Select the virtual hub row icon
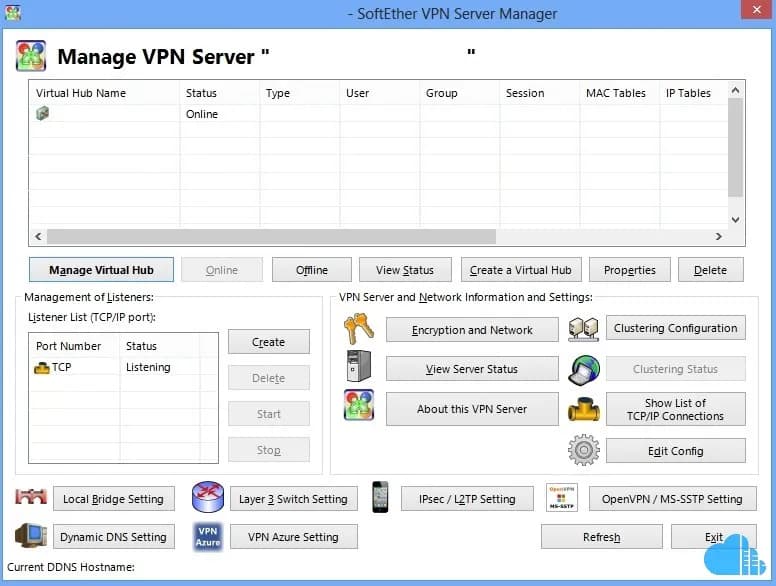Viewport: 776px width, 586px height. pyautogui.click(x=43, y=113)
